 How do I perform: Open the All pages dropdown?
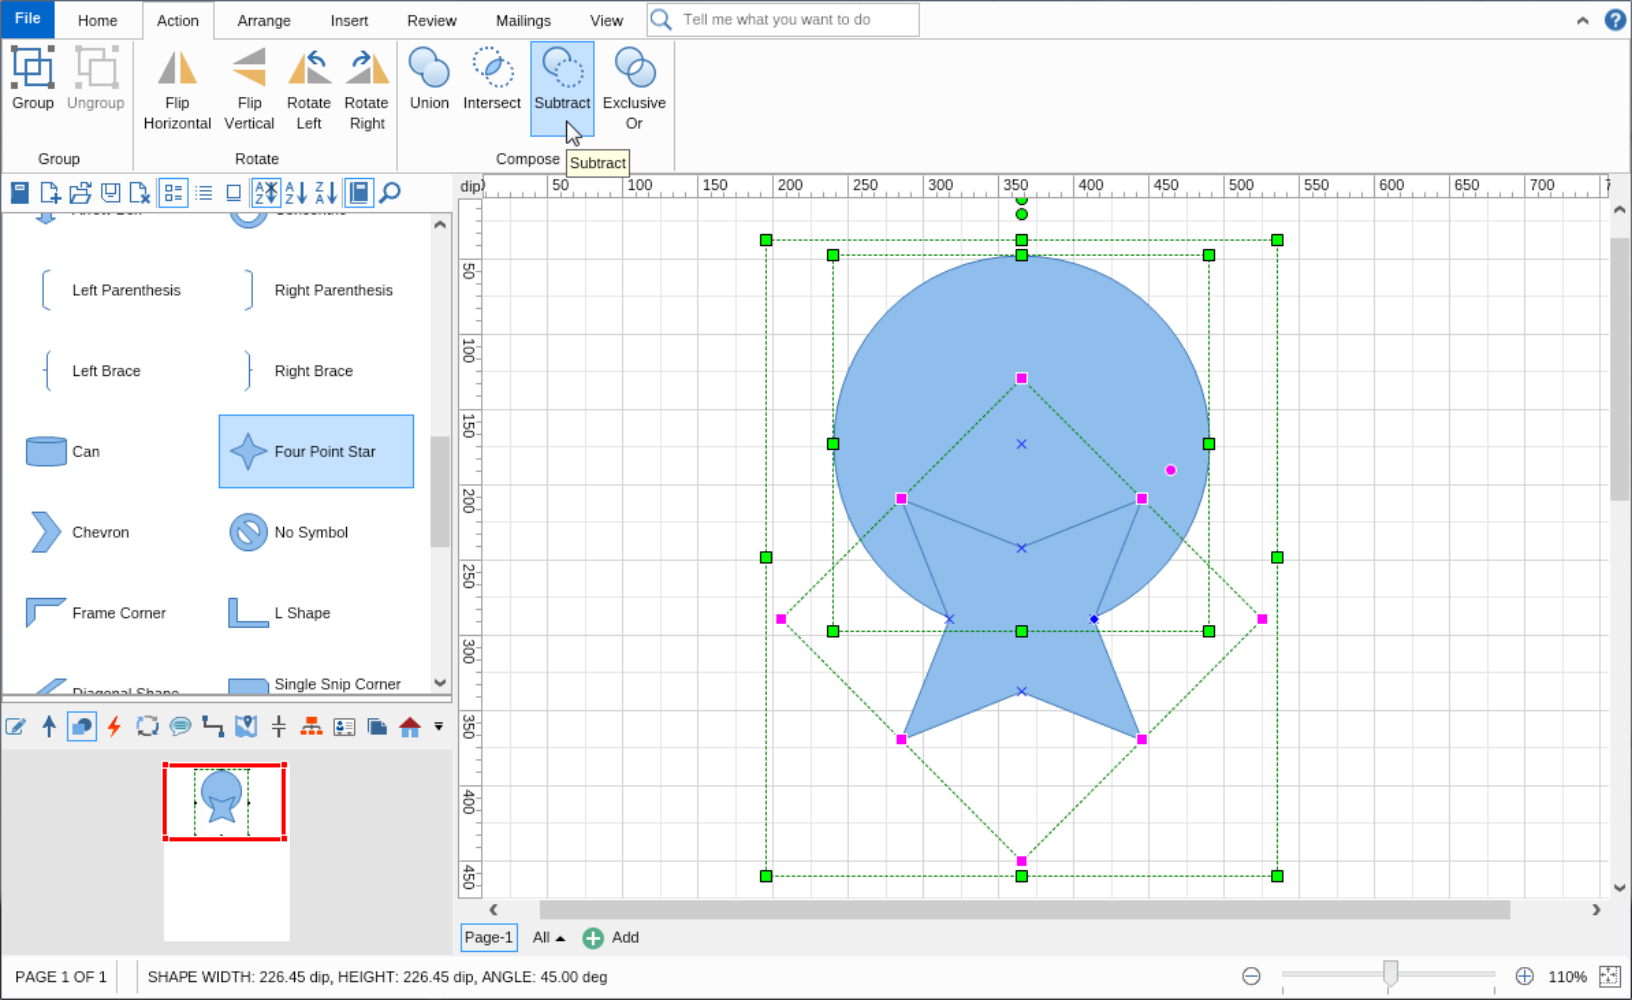coord(547,938)
